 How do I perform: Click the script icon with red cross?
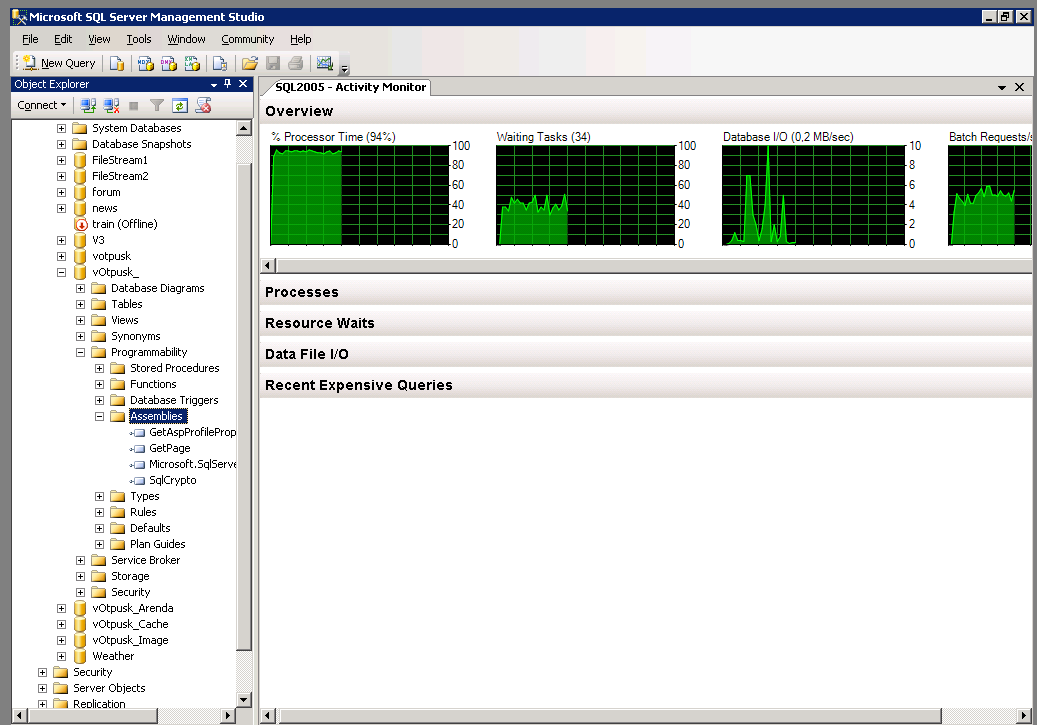tap(204, 105)
